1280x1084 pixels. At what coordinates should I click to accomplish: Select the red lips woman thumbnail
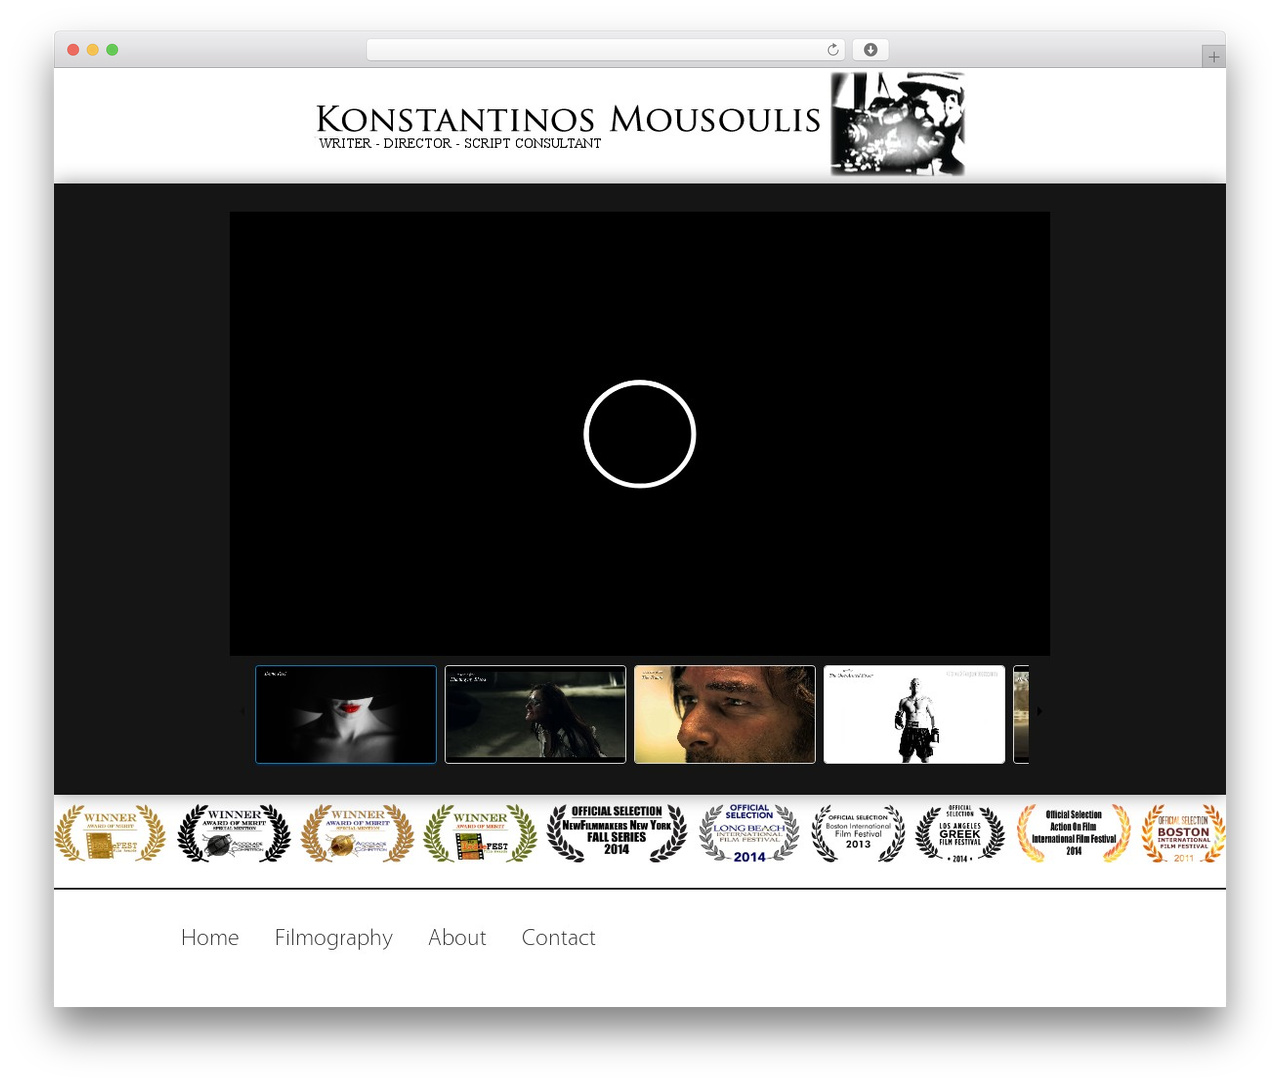pyautogui.click(x=346, y=714)
